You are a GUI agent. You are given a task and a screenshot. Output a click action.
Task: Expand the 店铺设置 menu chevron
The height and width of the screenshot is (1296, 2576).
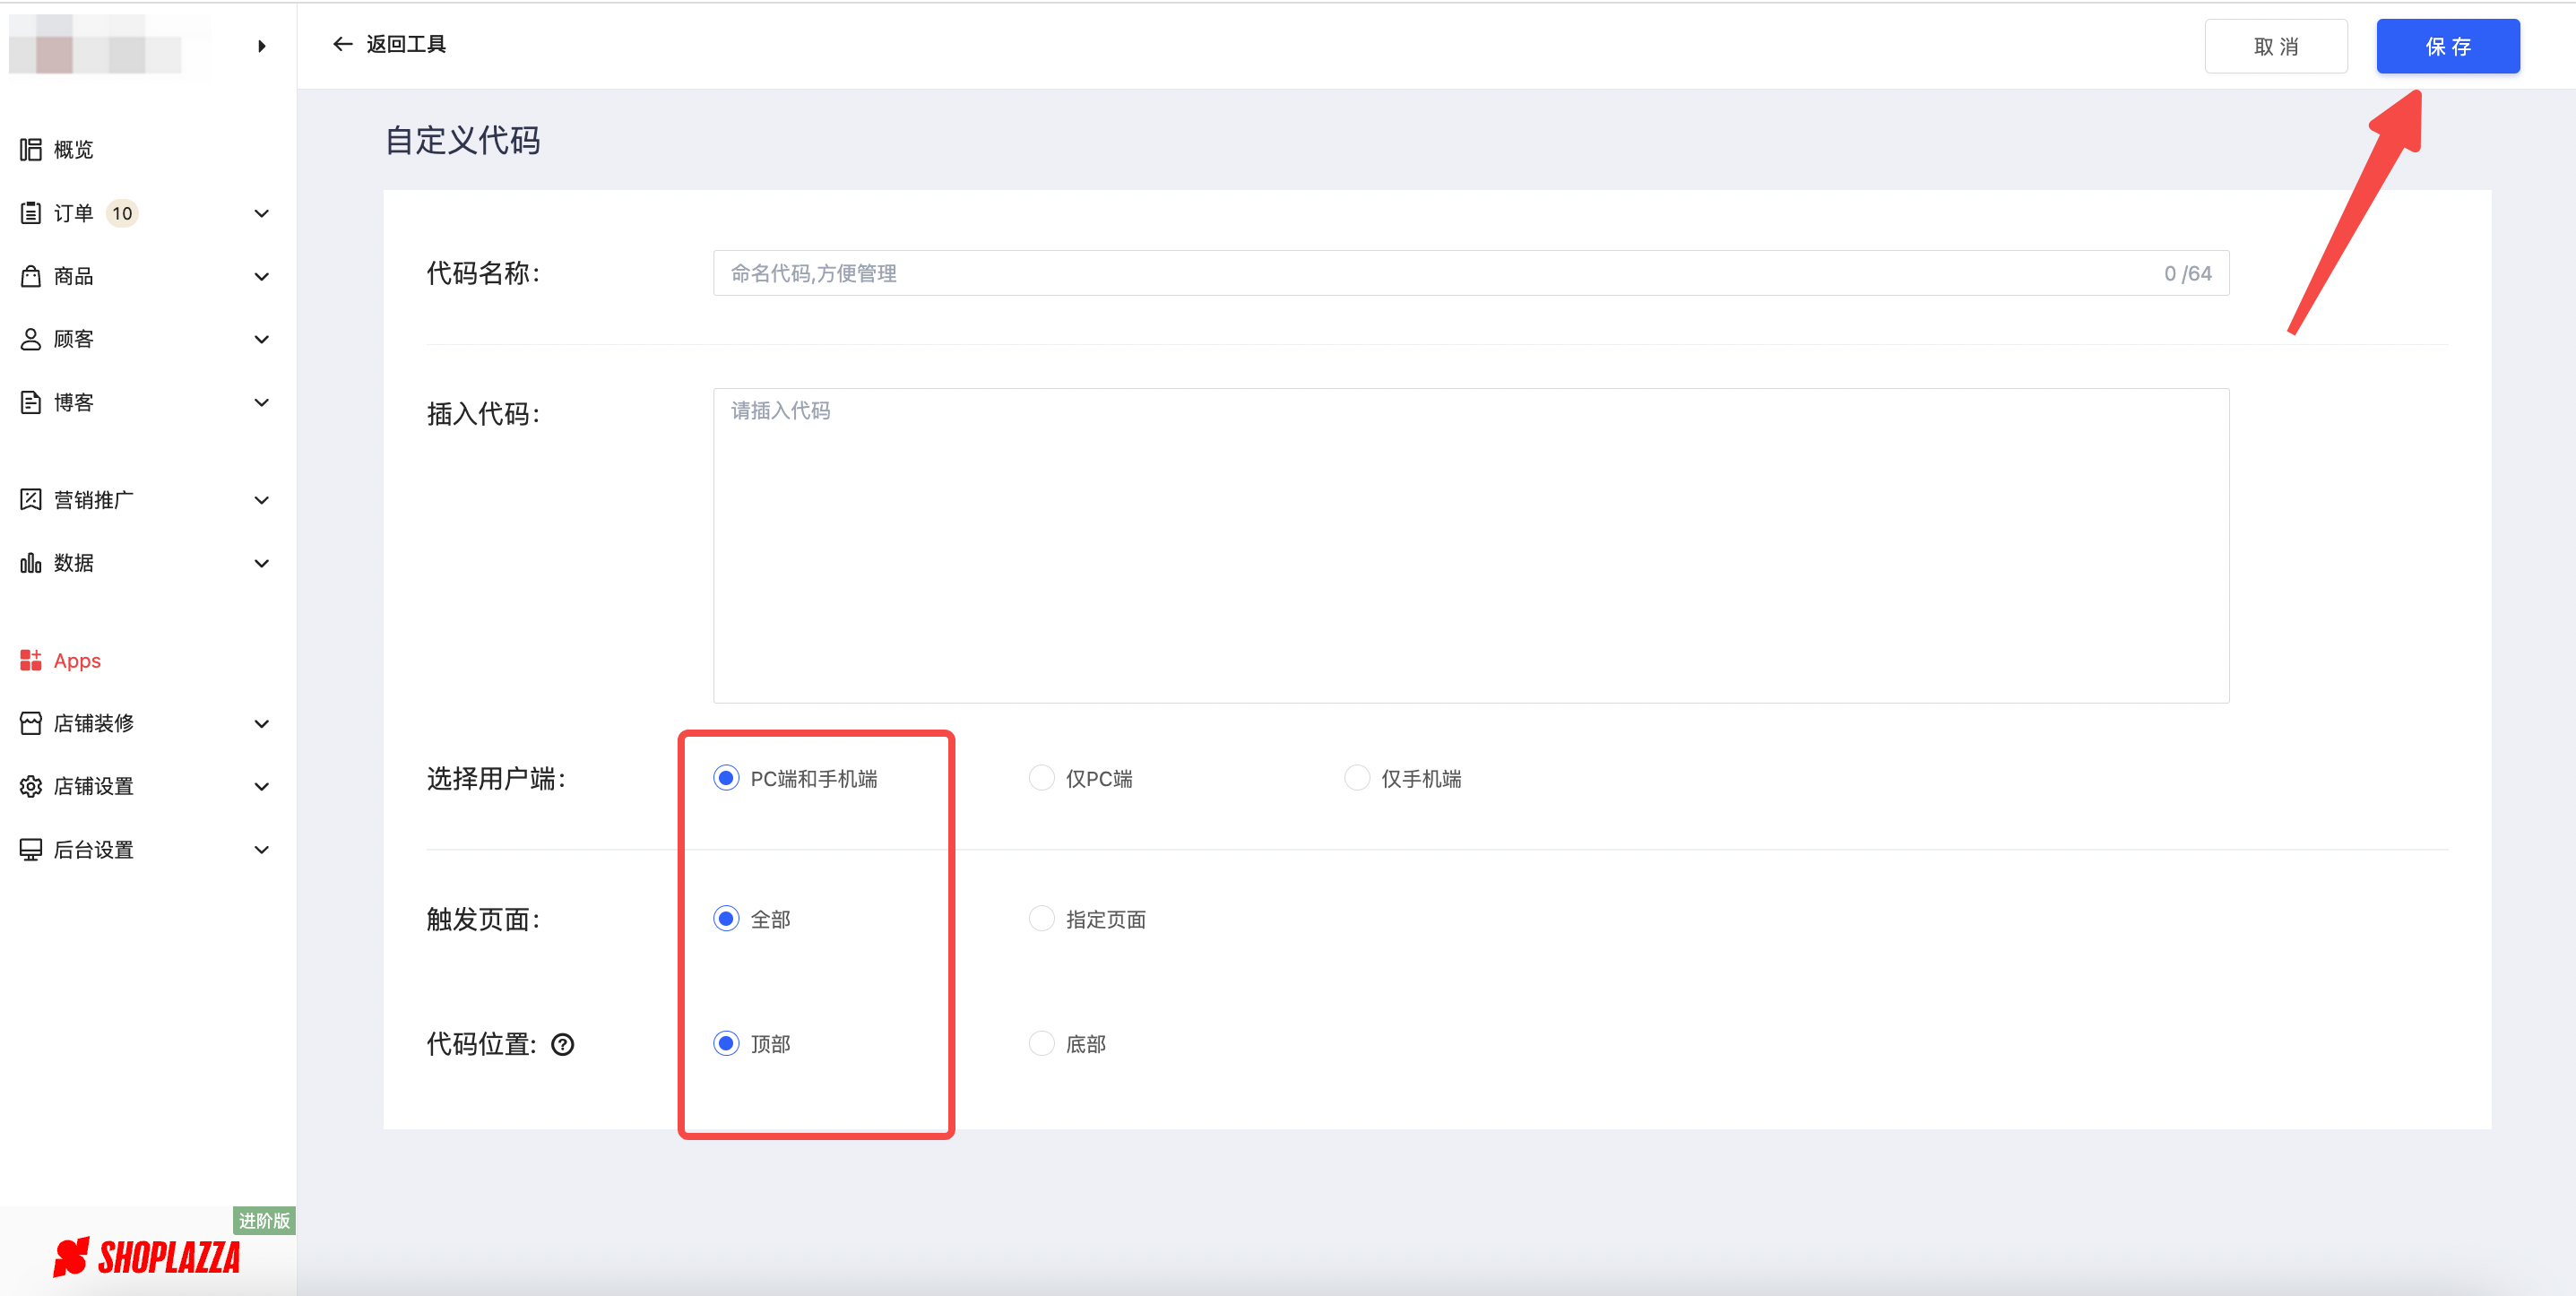tap(262, 786)
